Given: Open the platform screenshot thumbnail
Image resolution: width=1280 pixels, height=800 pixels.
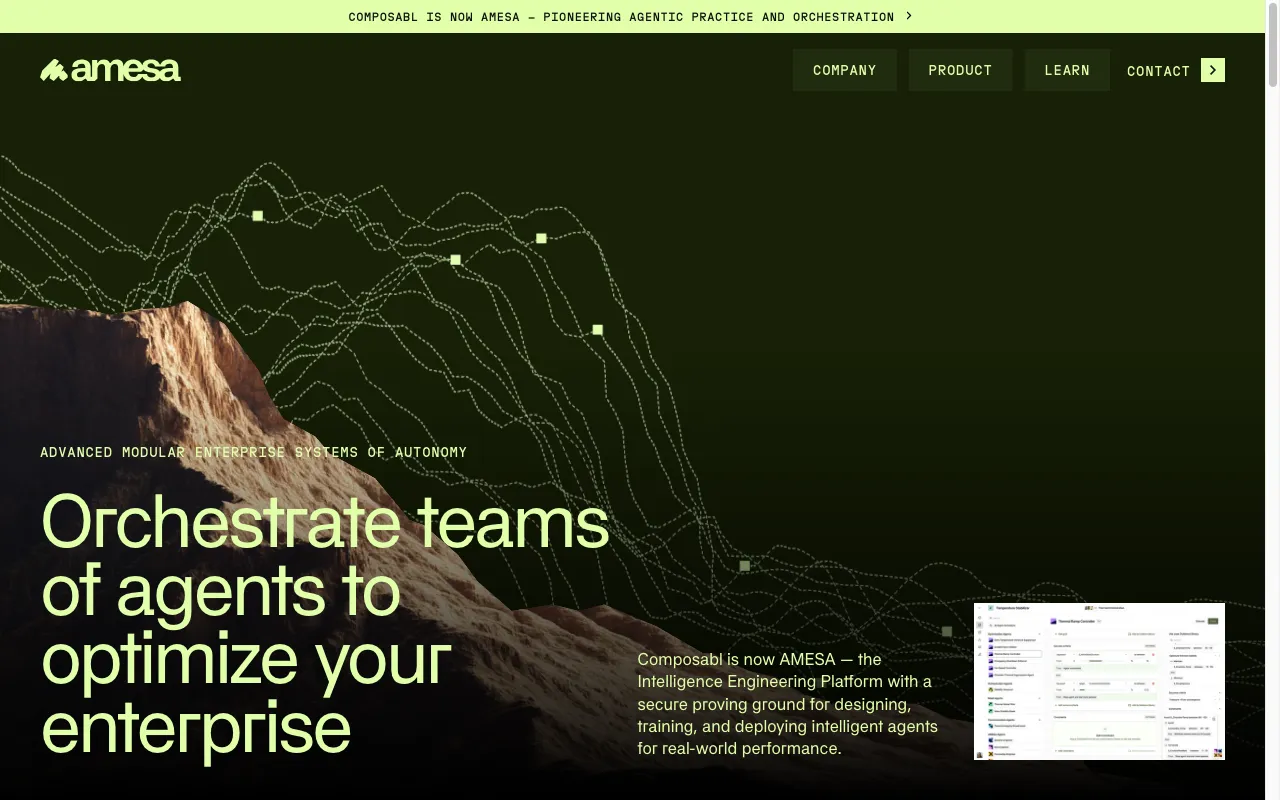Looking at the screenshot, I should tap(1099, 681).
